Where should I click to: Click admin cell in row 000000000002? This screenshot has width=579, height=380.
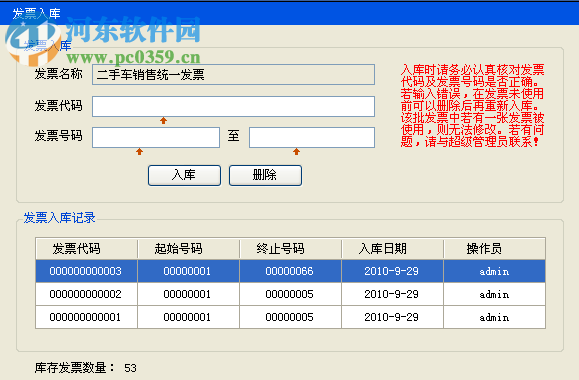click(x=494, y=294)
